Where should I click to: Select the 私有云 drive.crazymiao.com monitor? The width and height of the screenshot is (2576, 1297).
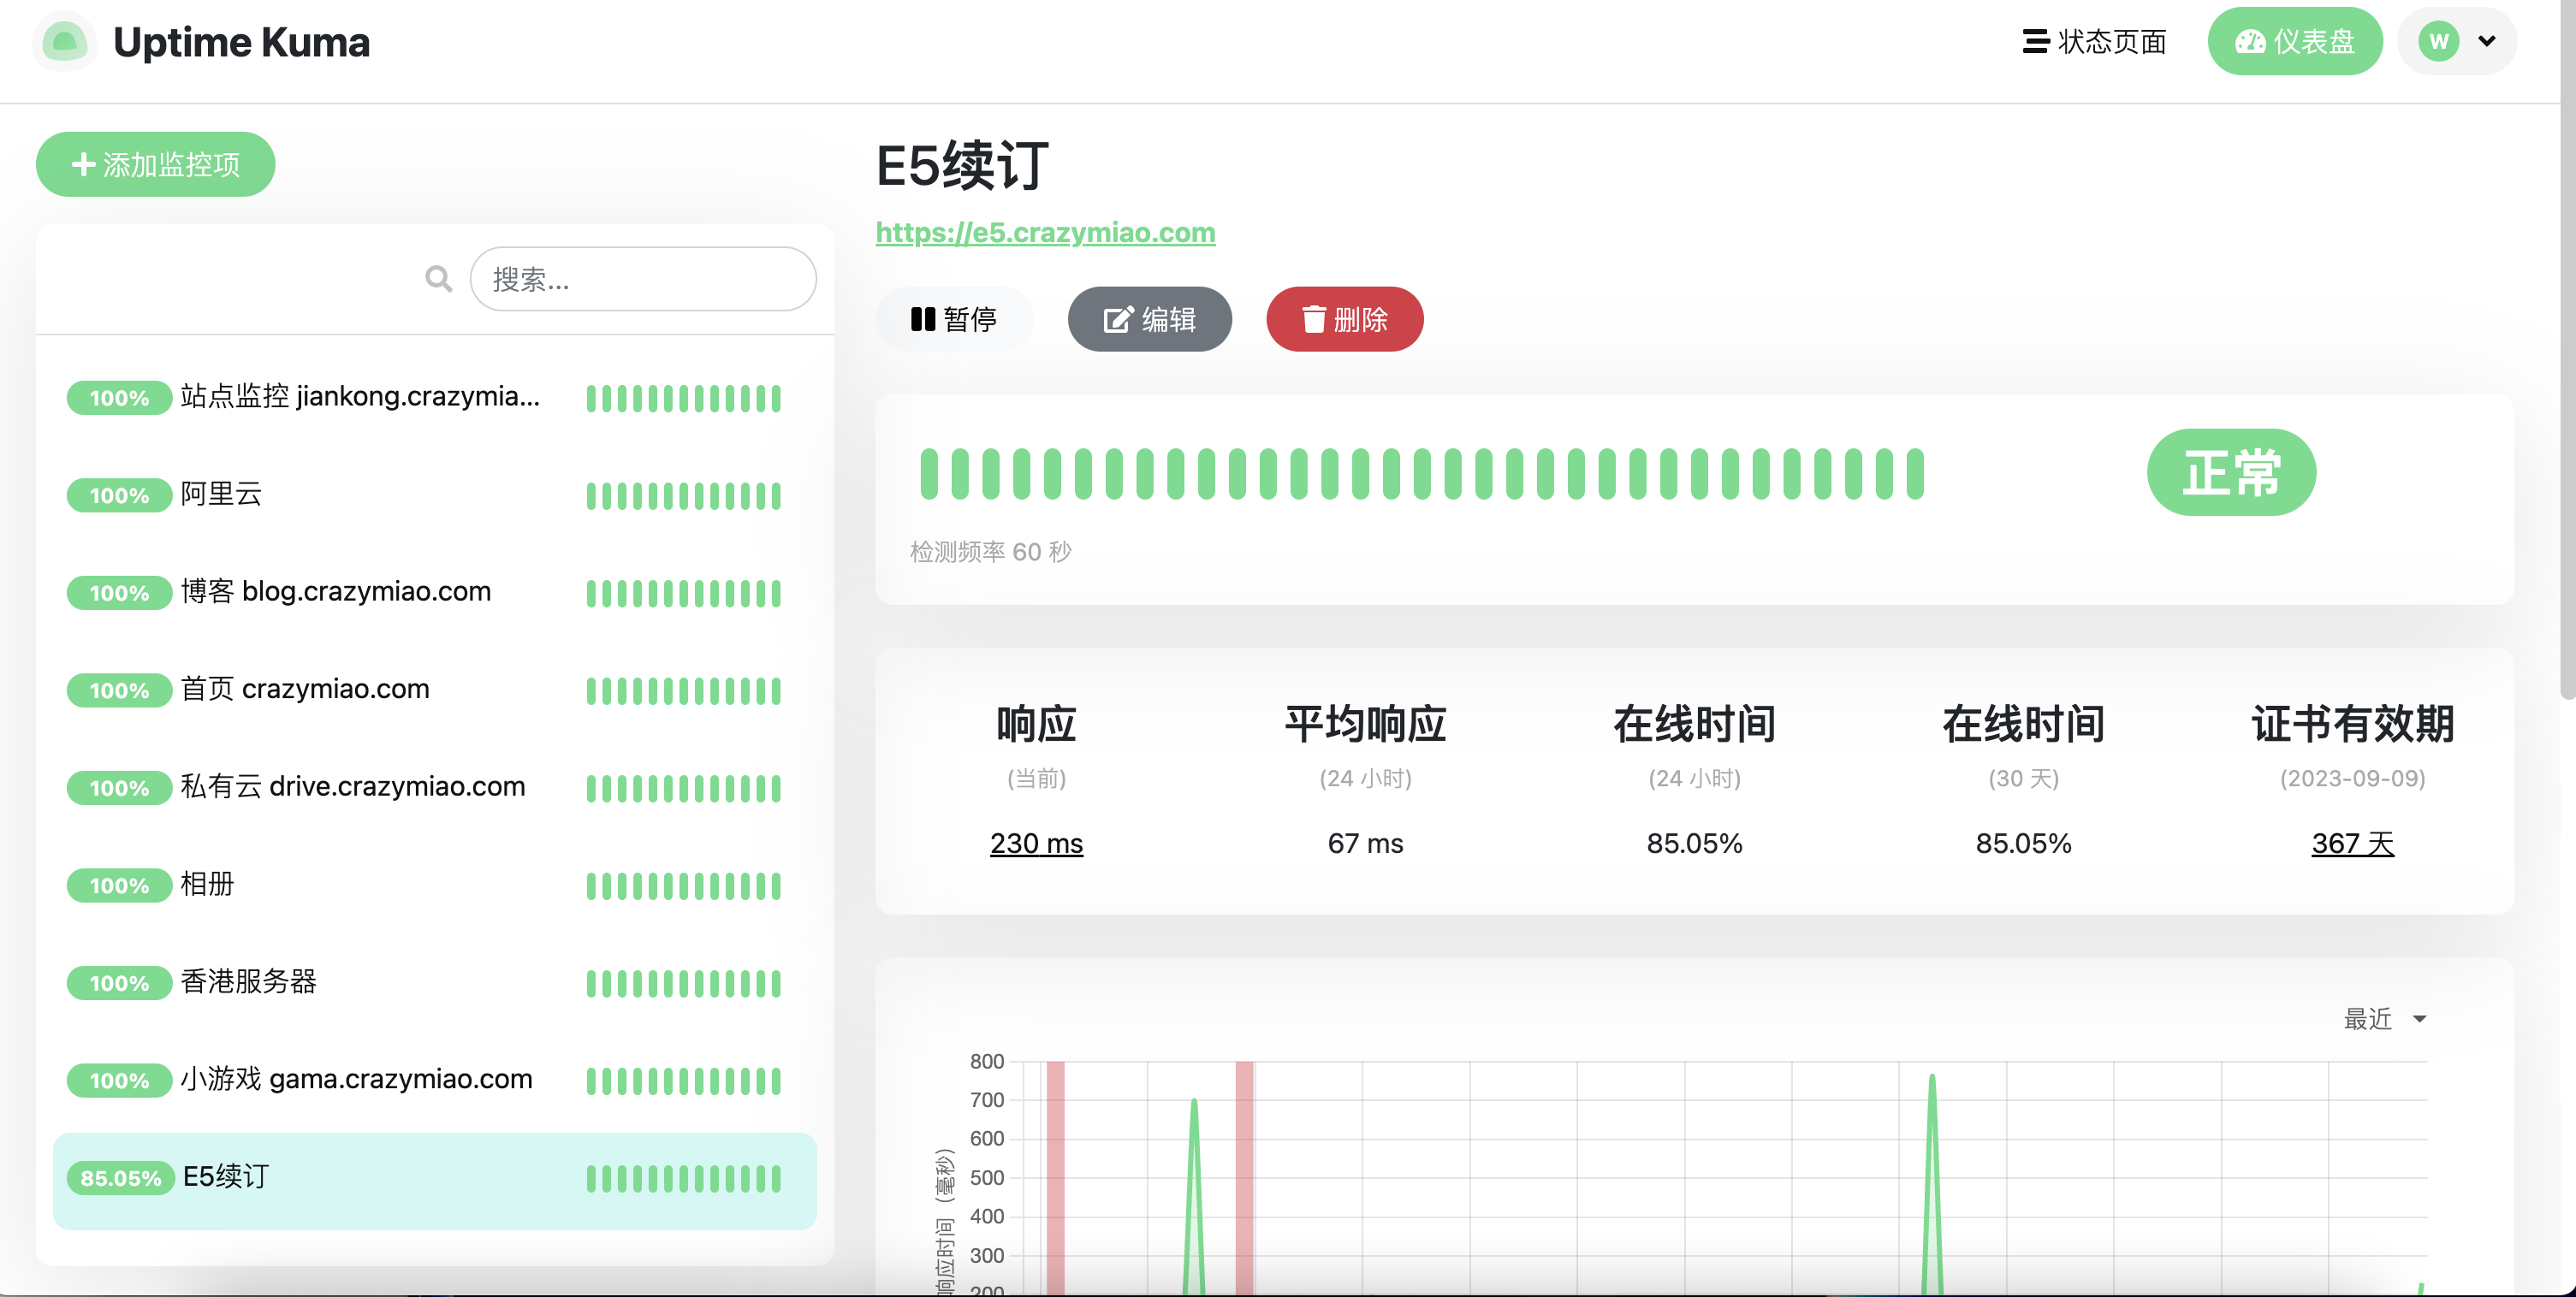coord(435,788)
